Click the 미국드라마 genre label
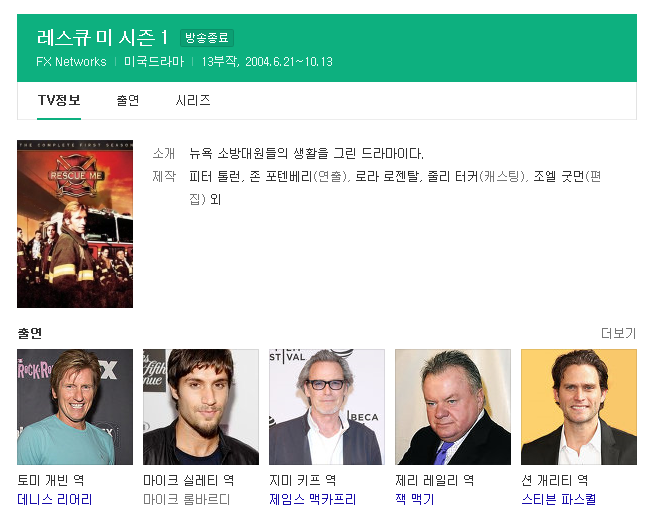The width and height of the screenshot is (654, 522). point(154,62)
